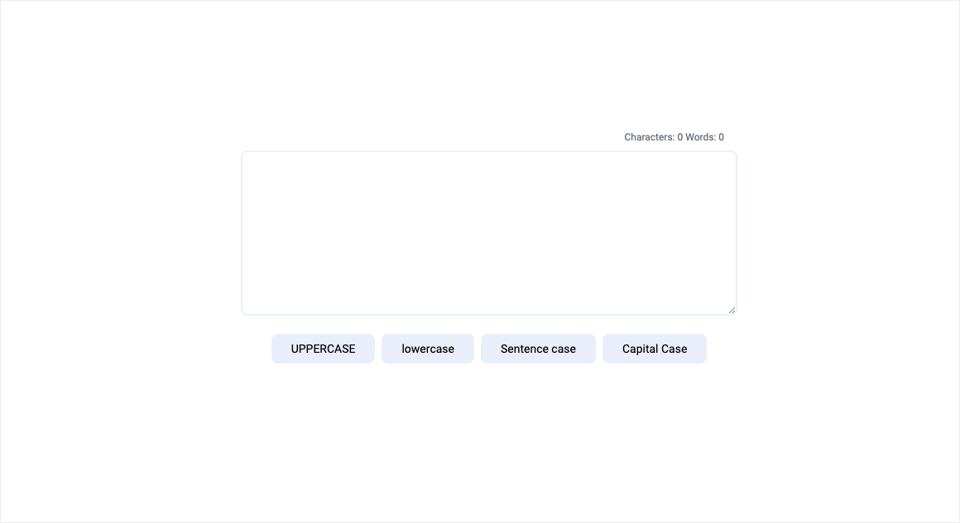Choose the Capital Case button
Viewport: 960px width, 523px height.
click(654, 348)
